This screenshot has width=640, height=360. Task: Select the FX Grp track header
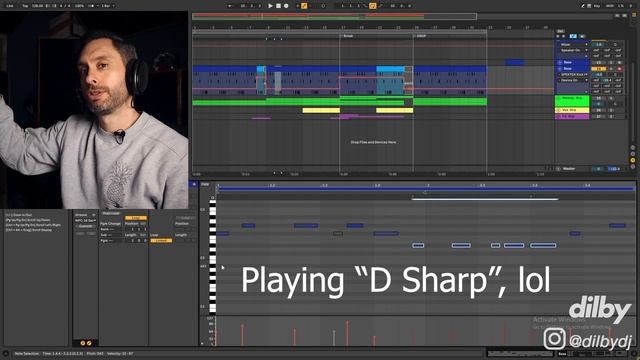point(572,116)
